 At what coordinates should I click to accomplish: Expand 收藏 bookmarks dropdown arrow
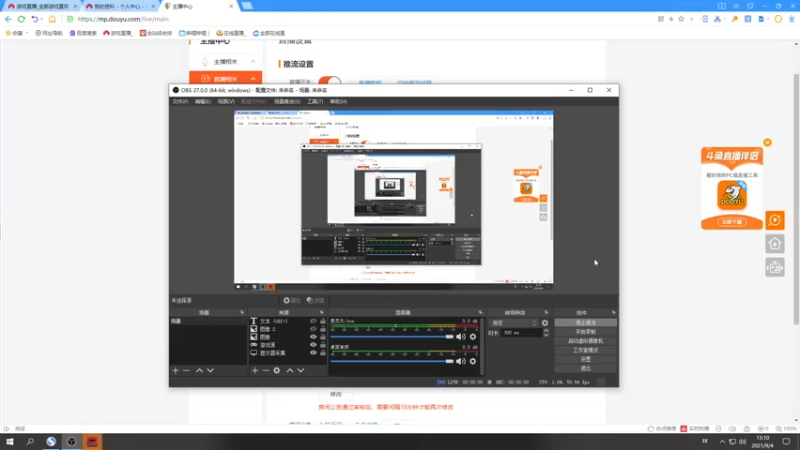point(27,33)
